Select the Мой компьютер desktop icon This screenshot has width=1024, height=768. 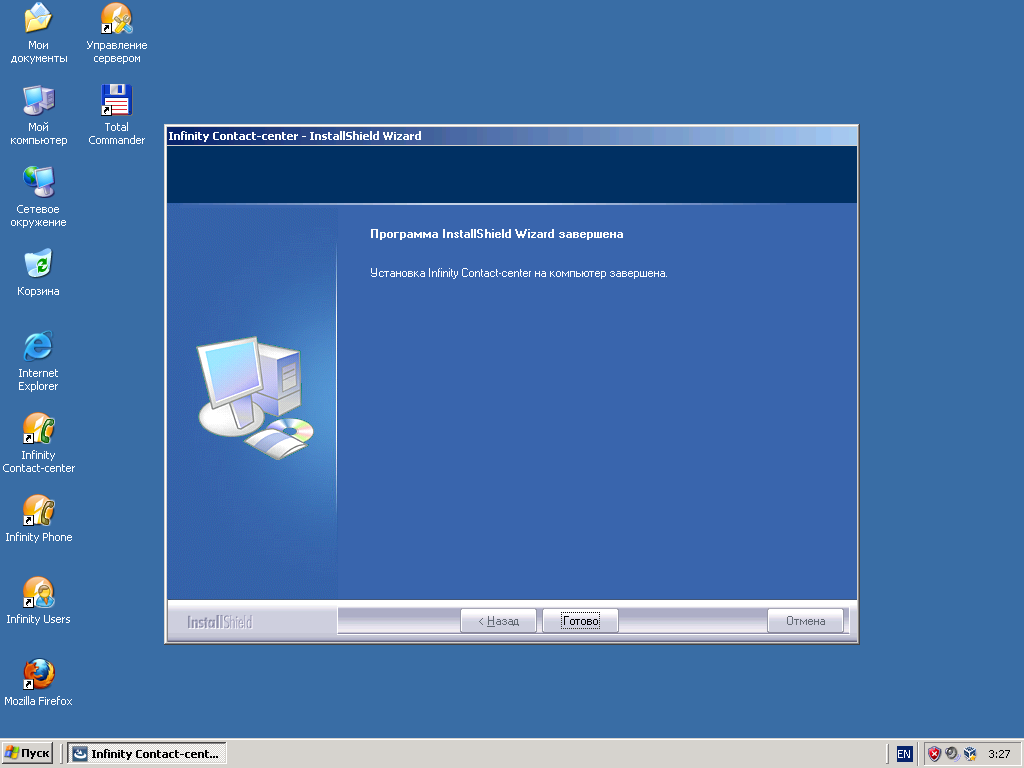point(38,101)
